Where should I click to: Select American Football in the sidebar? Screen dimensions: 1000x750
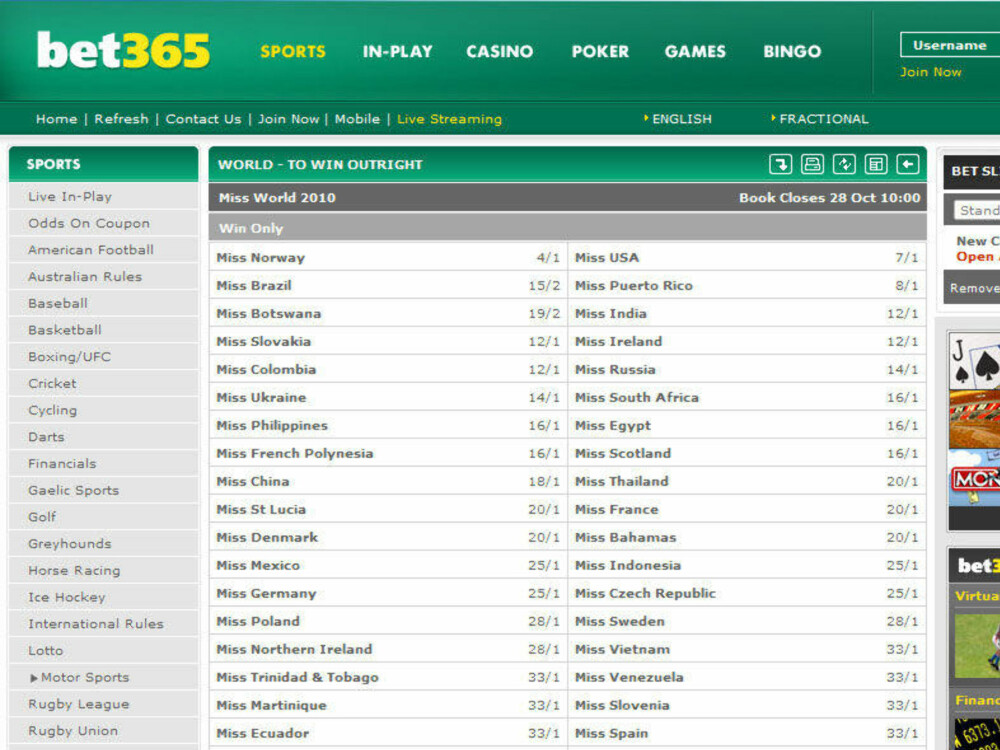pyautogui.click(x=103, y=250)
